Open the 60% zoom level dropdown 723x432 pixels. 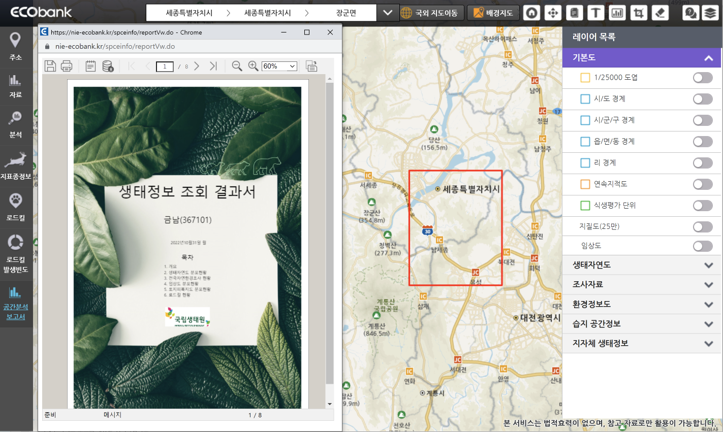279,66
